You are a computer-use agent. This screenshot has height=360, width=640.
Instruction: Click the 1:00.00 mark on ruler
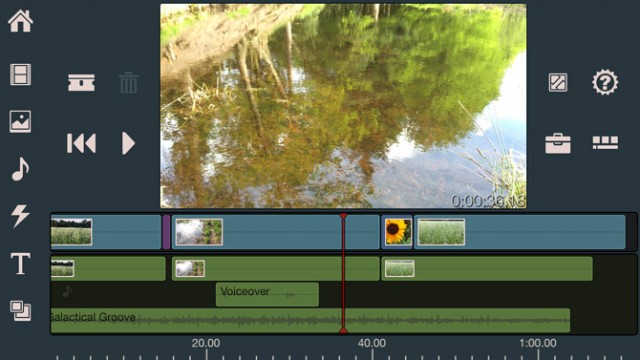[538, 343]
